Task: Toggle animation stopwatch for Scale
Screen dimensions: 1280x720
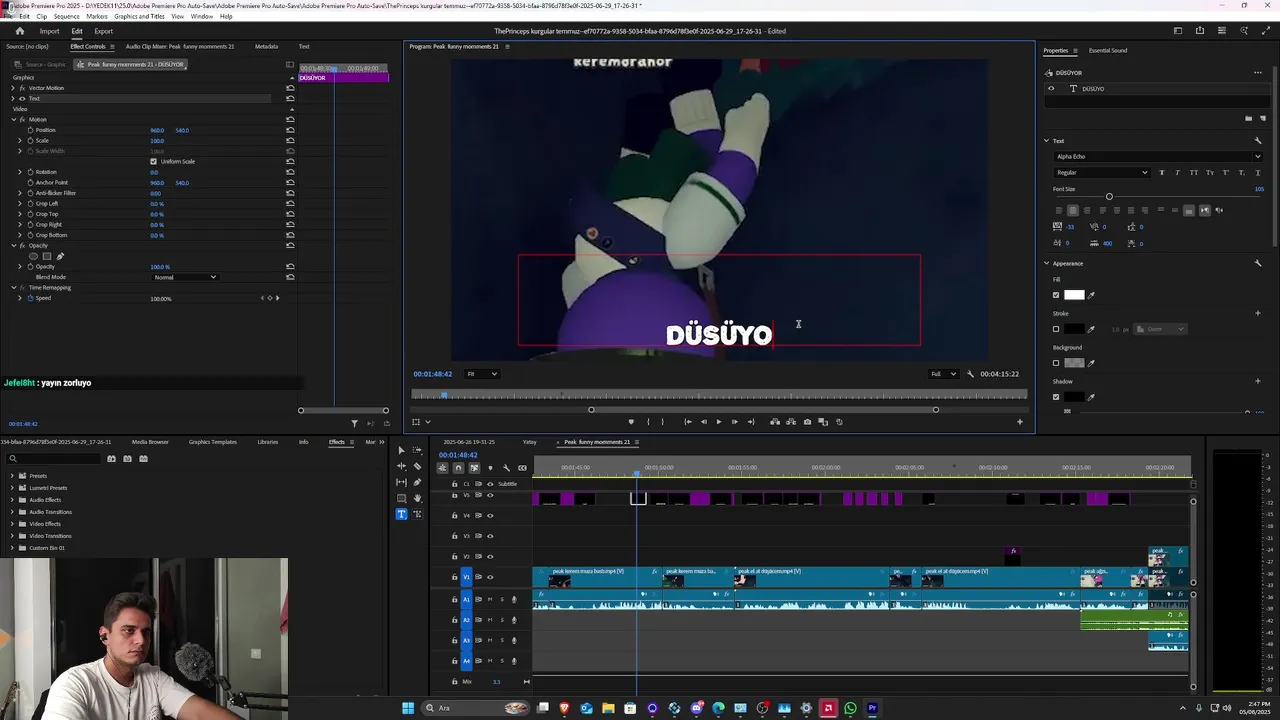Action: (30, 140)
